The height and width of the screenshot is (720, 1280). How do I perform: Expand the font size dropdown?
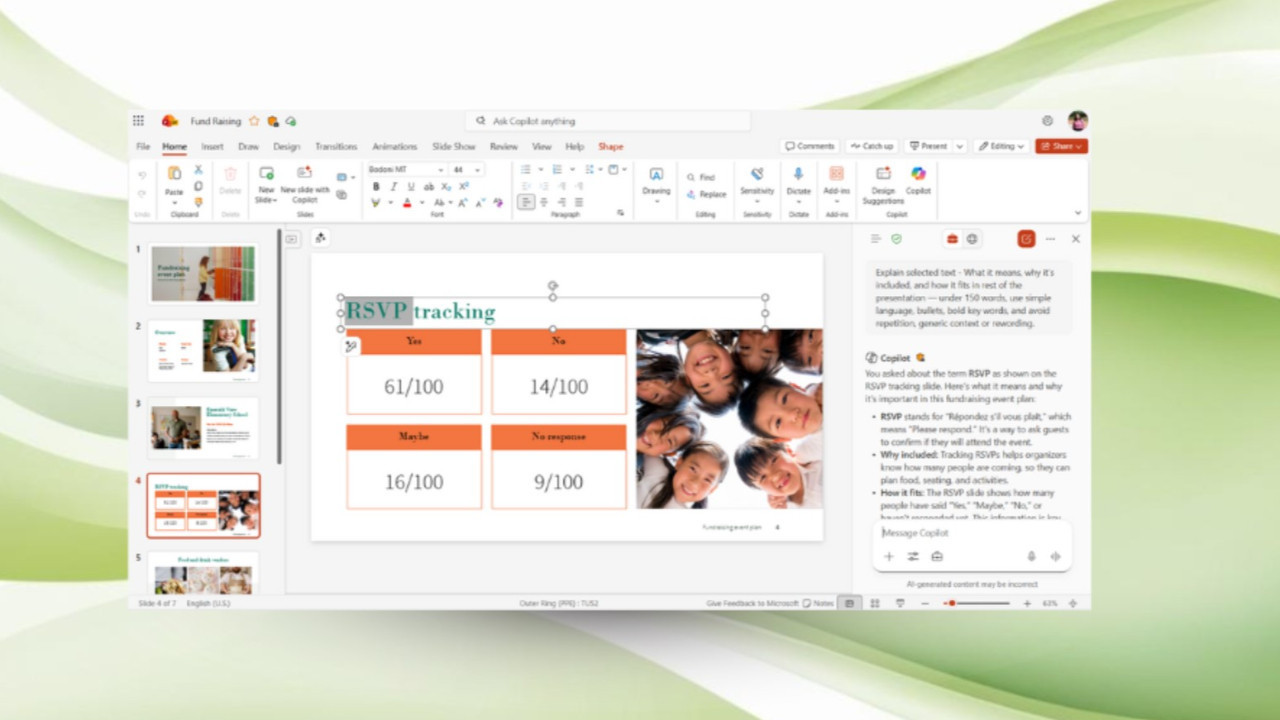[x=477, y=170]
